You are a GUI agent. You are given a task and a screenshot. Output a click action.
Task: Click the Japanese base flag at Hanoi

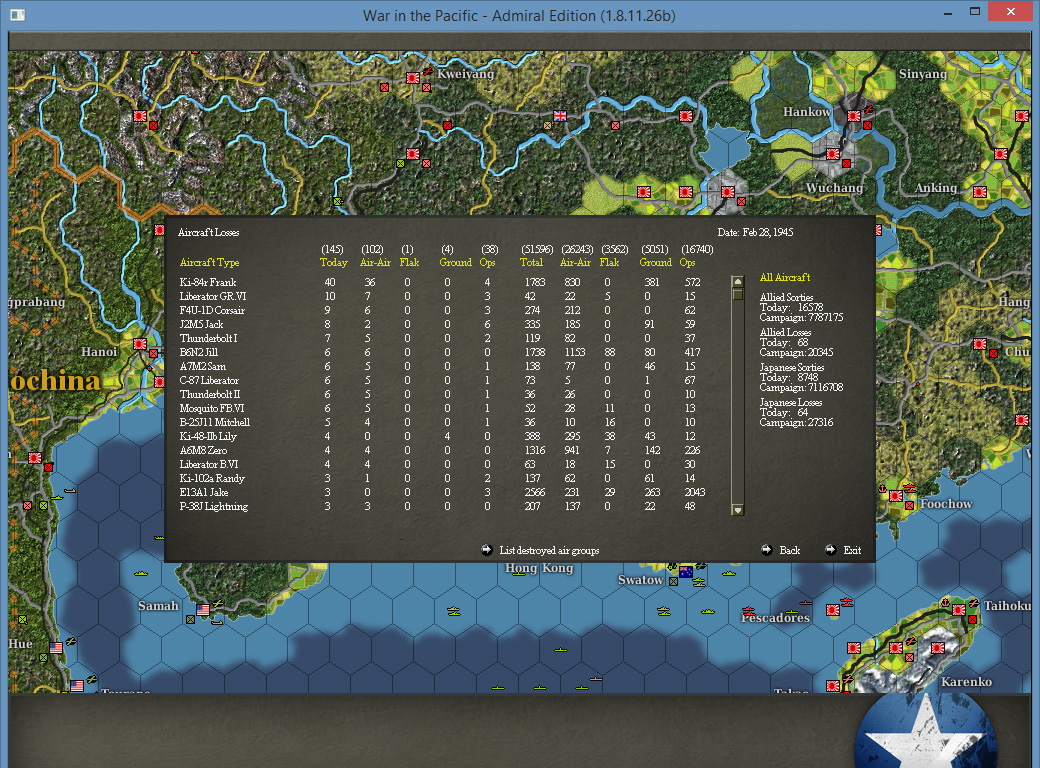[x=139, y=344]
